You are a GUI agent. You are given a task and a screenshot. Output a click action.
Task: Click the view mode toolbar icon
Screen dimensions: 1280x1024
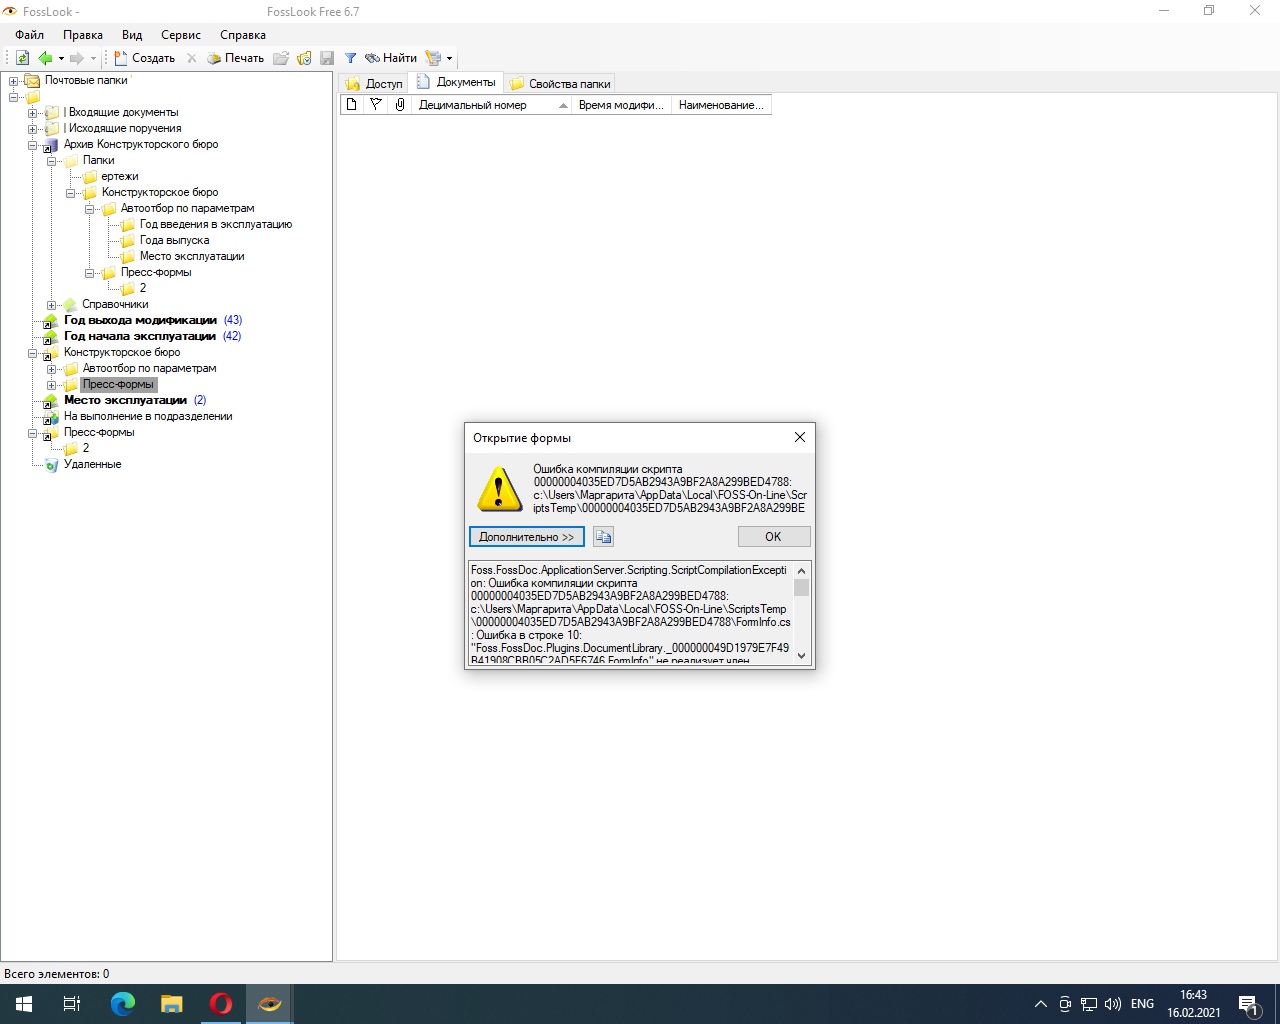(x=433, y=58)
